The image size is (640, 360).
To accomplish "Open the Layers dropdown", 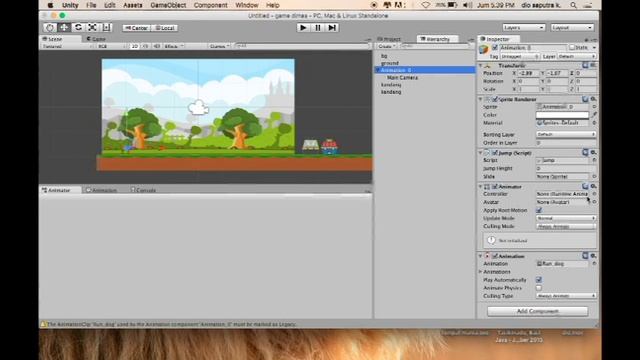I will tap(524, 27).
